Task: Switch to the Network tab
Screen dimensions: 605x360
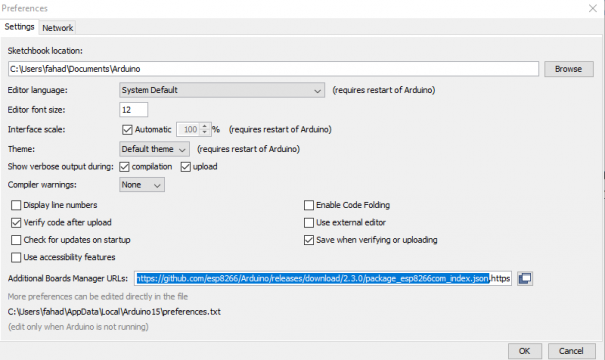Action: click(57, 28)
